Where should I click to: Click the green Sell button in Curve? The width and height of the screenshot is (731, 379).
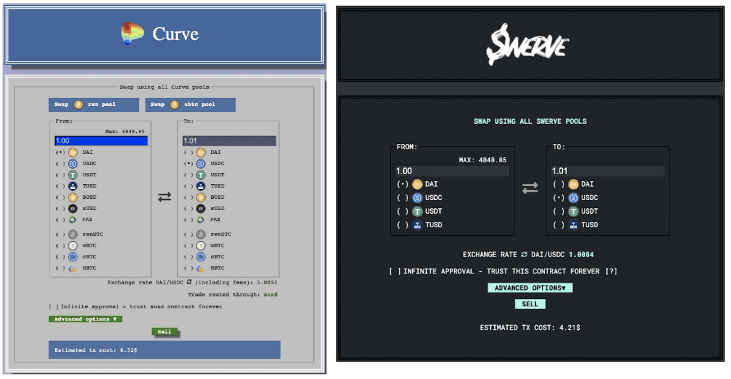pos(165,332)
